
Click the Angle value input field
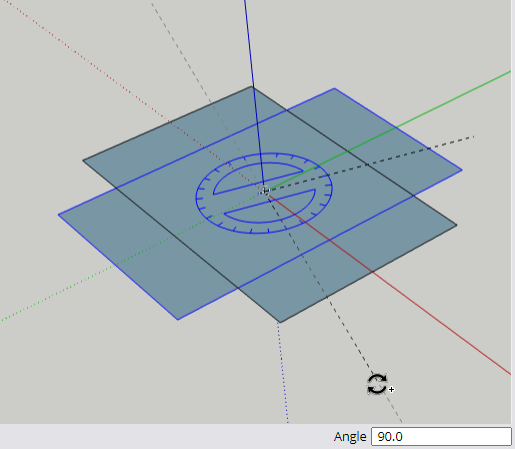click(441, 436)
